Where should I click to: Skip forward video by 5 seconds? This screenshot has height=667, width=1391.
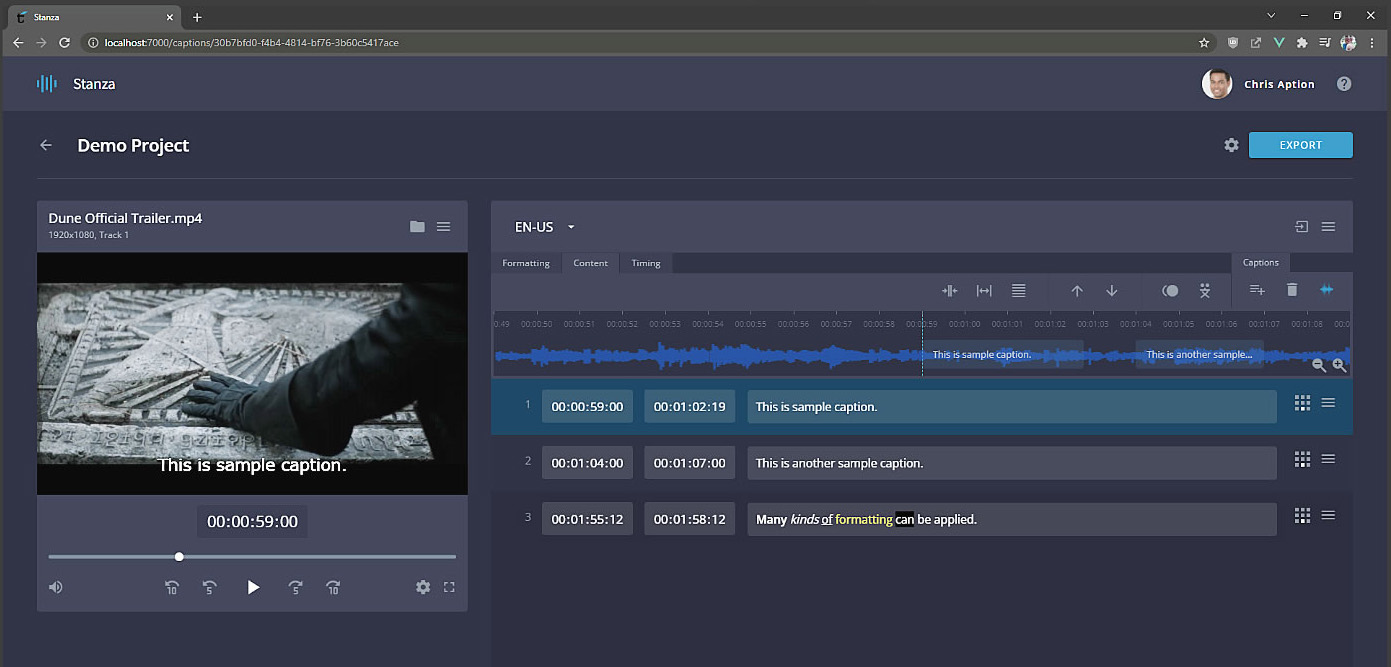tap(295, 588)
